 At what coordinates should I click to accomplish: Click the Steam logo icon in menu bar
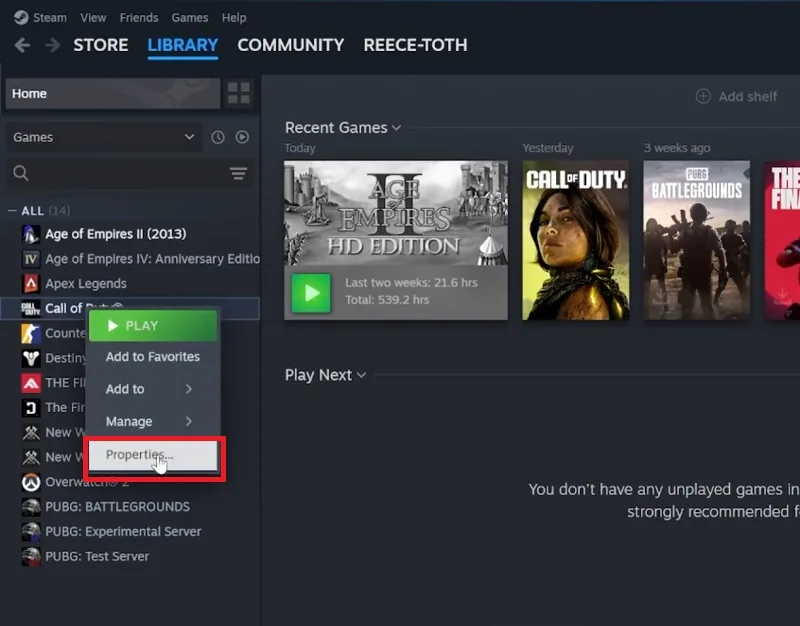pyautogui.click(x=21, y=18)
